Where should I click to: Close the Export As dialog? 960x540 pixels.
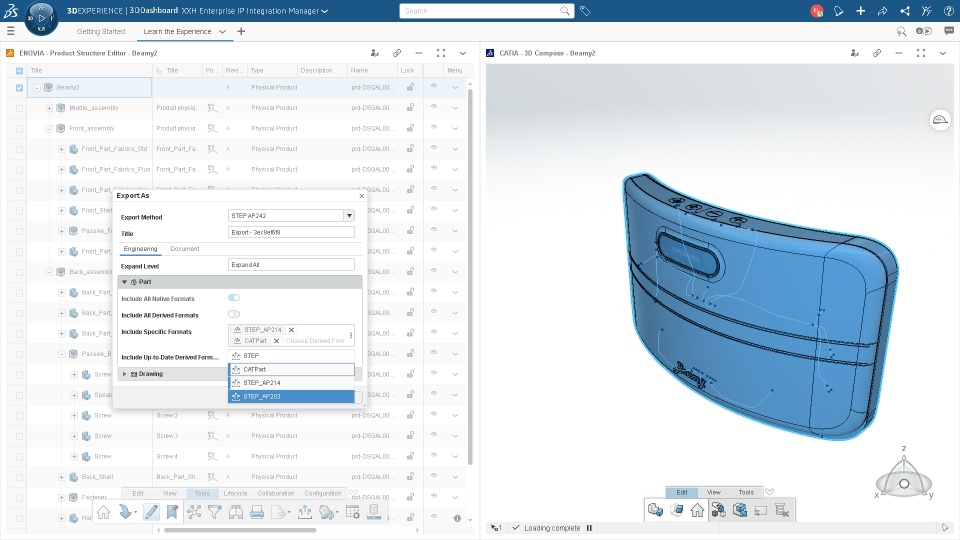(361, 196)
